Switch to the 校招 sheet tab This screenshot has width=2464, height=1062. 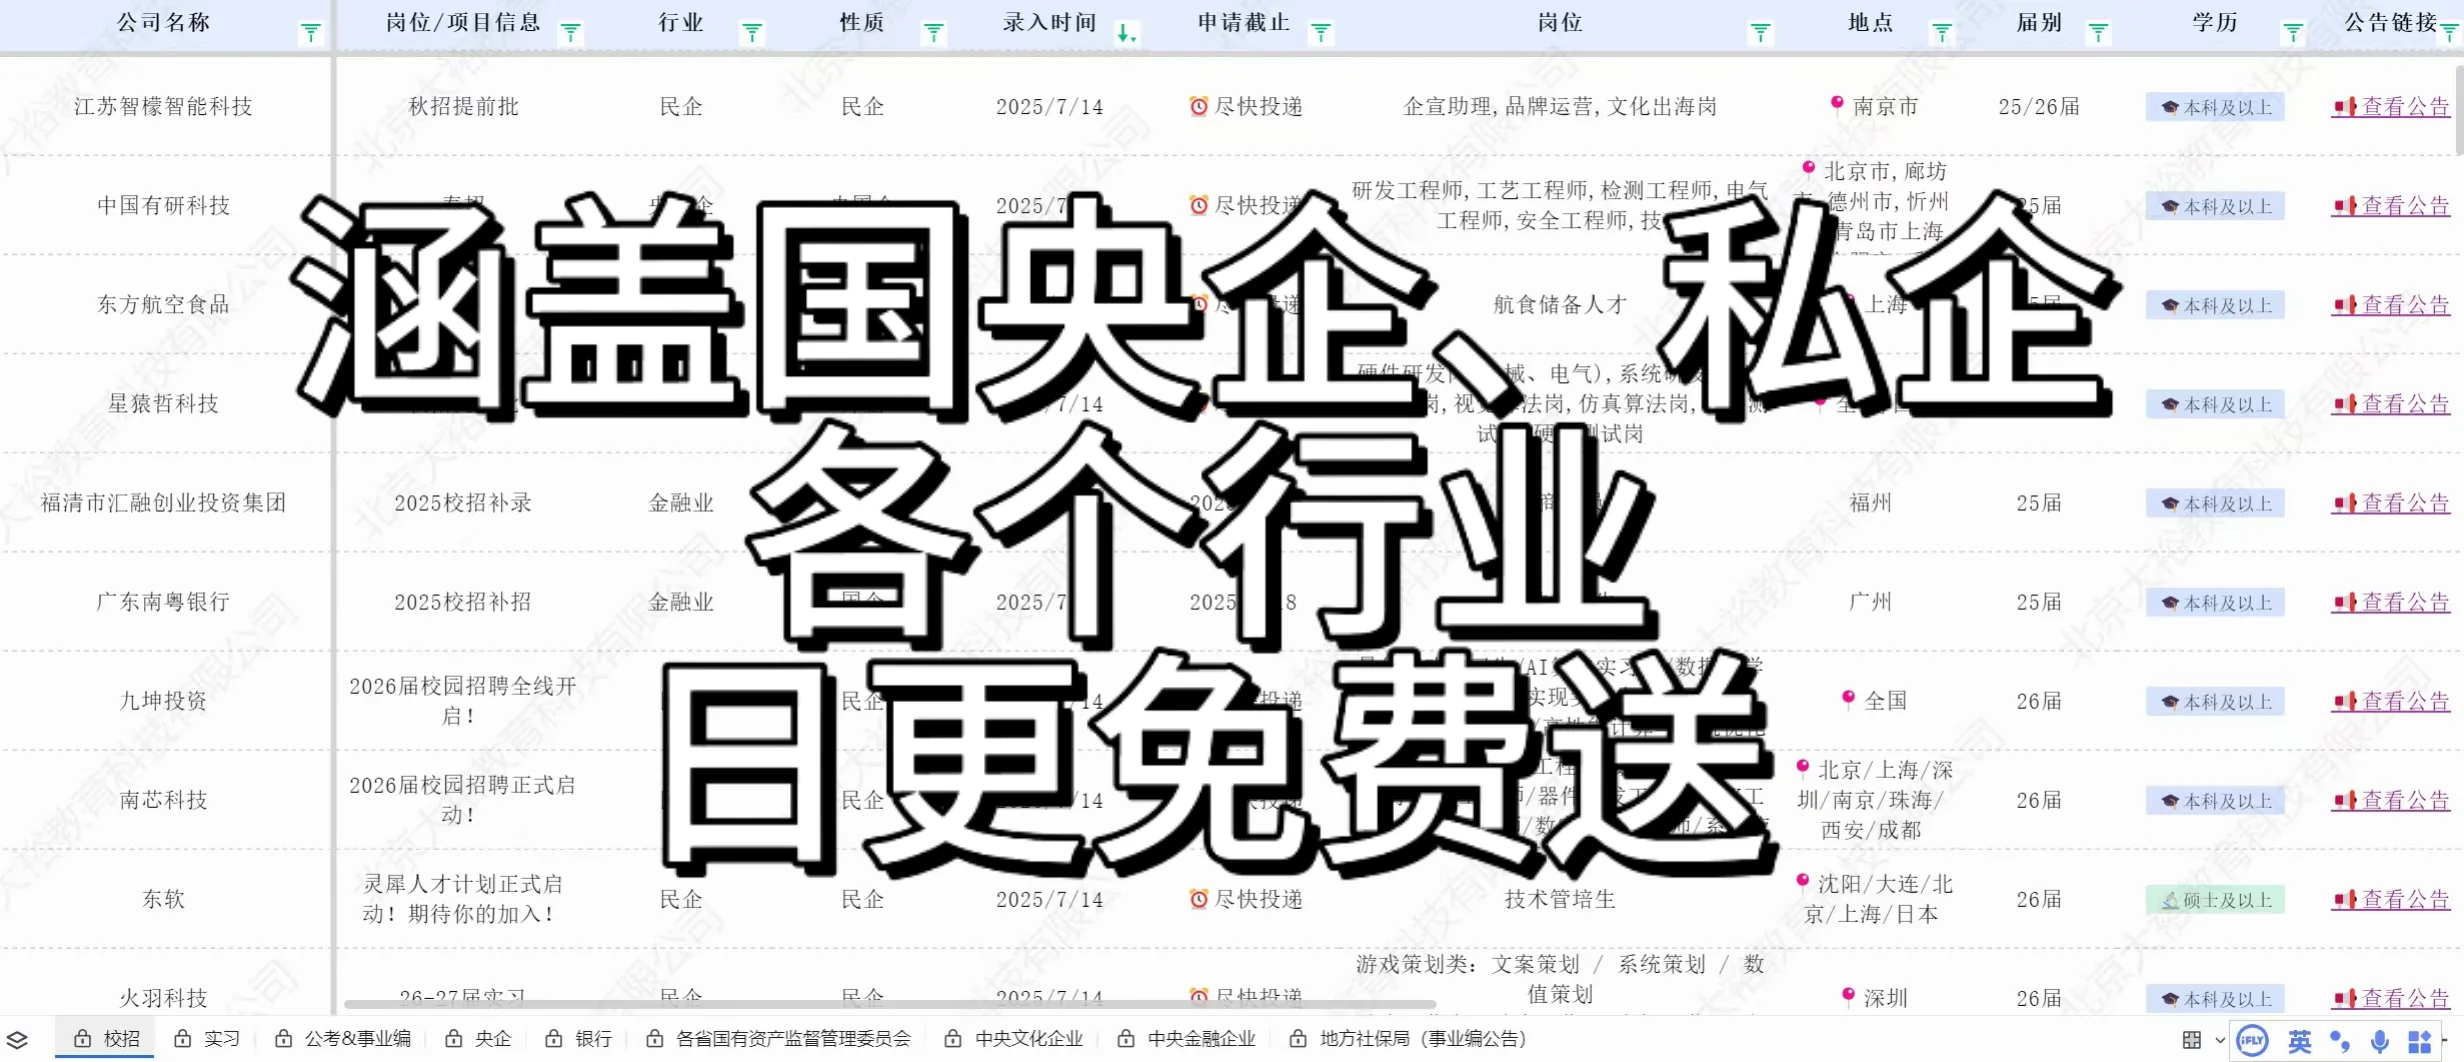[107, 1039]
